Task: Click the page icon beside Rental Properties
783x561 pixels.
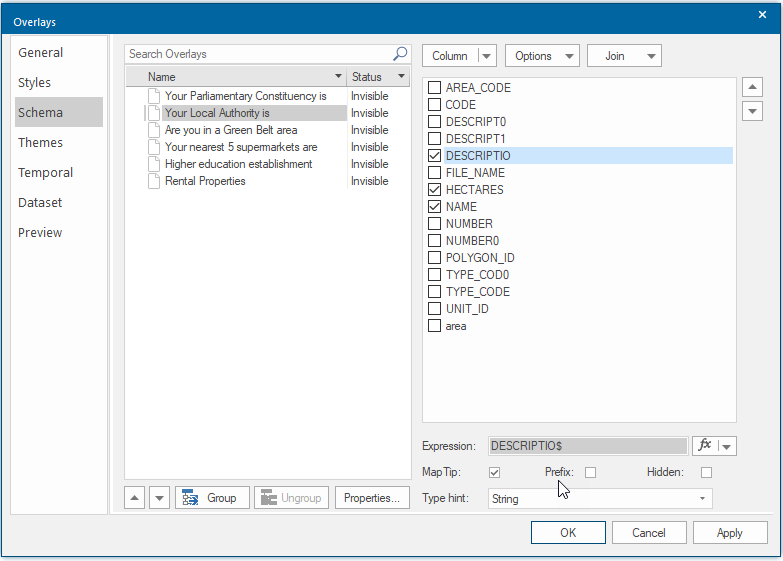Action: coord(154,181)
